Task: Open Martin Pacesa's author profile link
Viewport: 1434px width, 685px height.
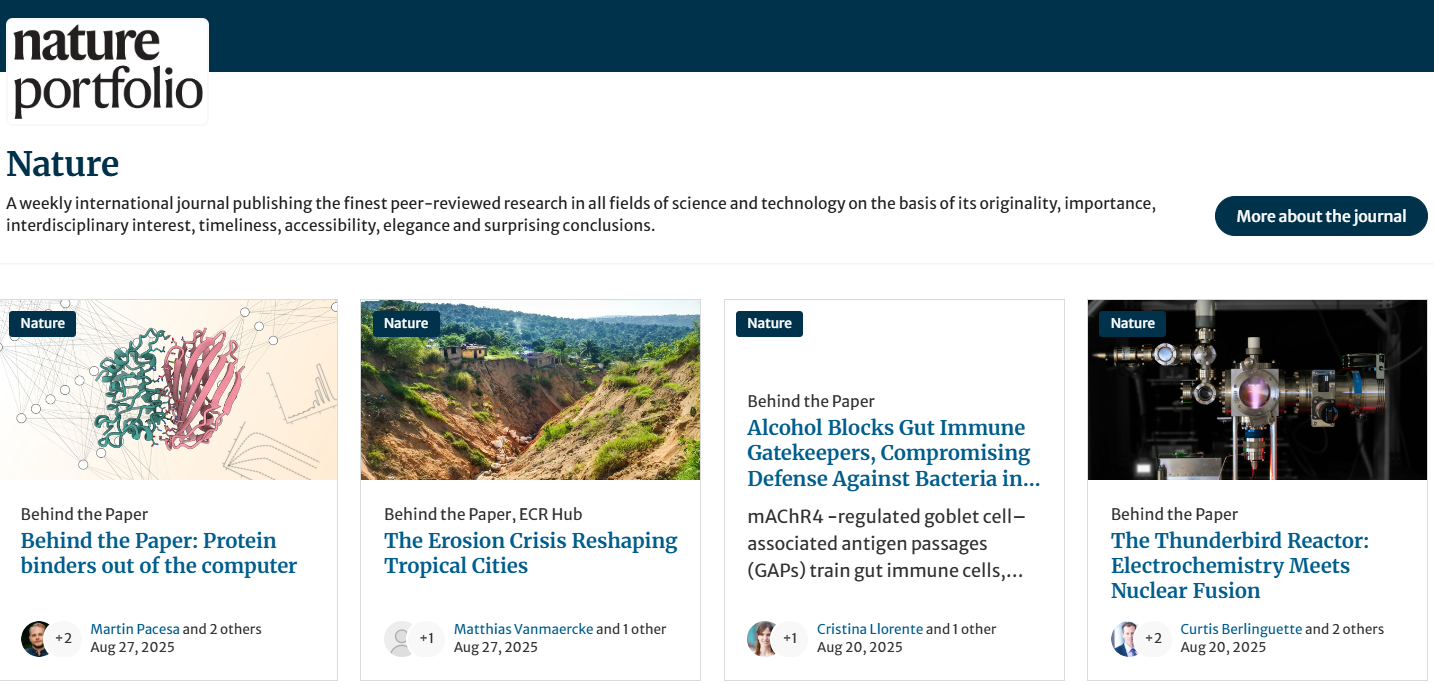Action: 135,629
